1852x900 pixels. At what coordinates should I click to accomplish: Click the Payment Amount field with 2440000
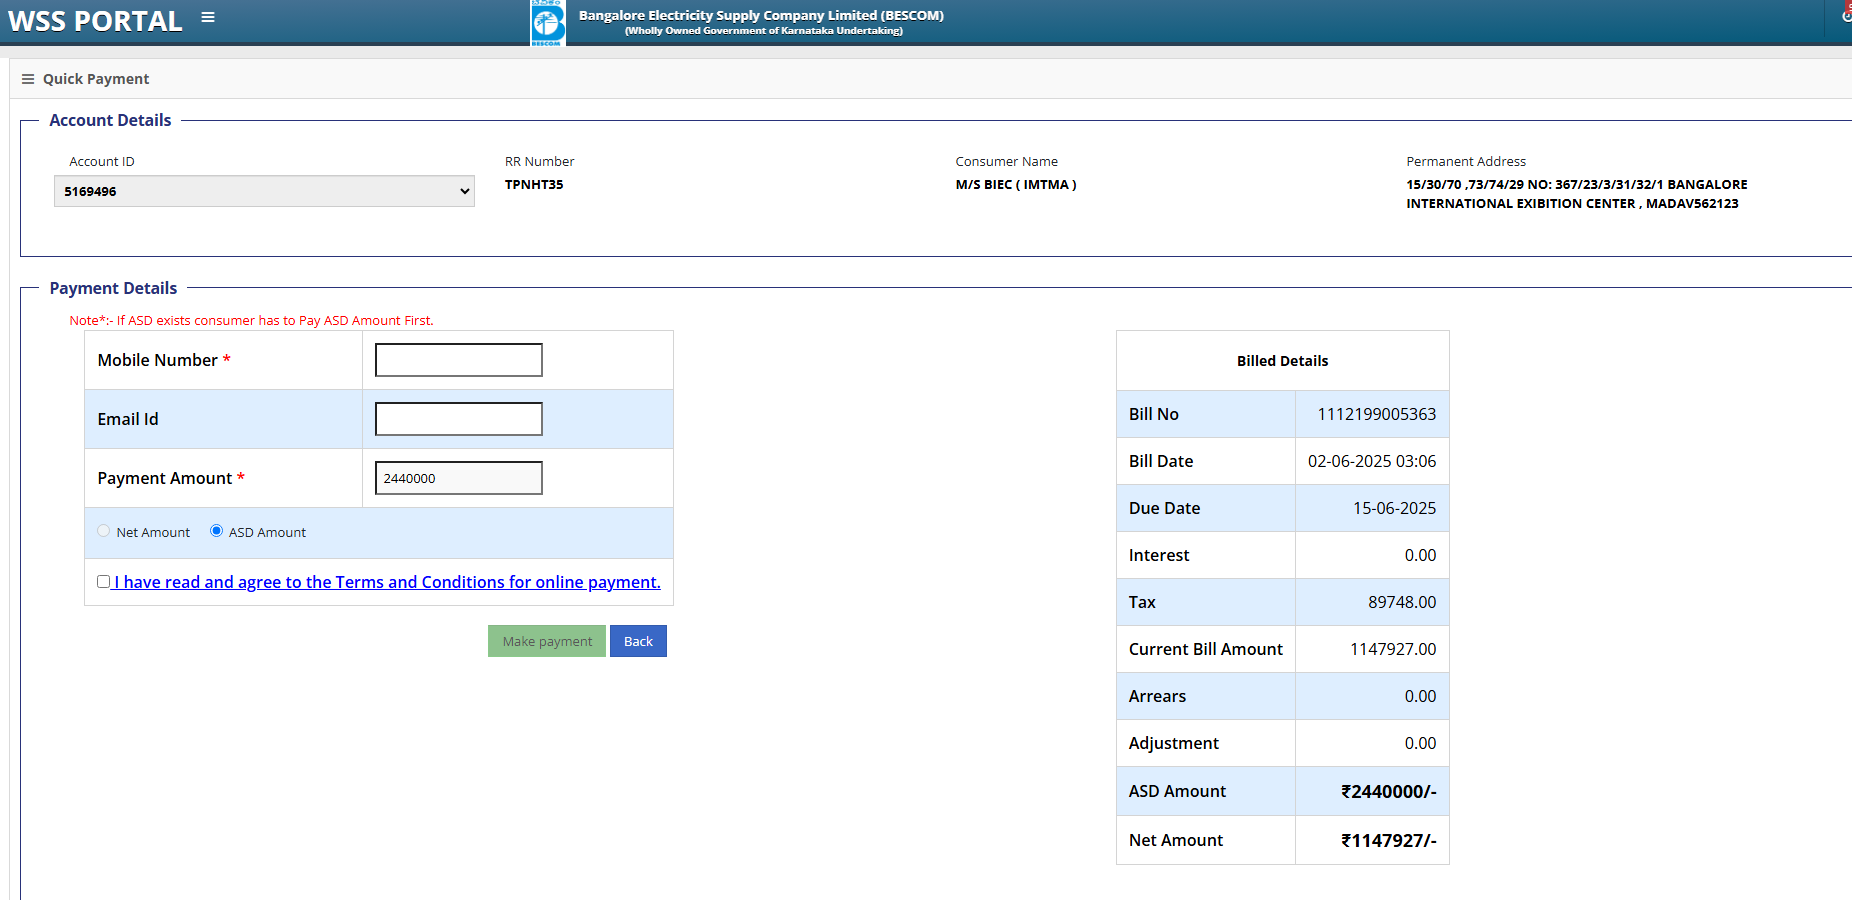459,478
